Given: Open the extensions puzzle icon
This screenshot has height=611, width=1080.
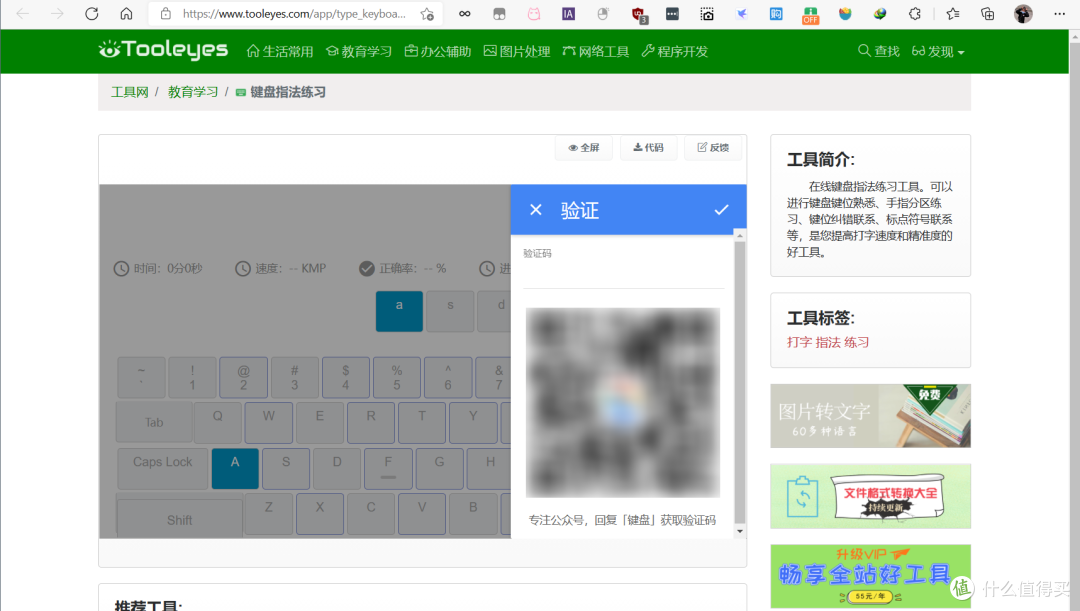Looking at the screenshot, I should coord(915,14).
